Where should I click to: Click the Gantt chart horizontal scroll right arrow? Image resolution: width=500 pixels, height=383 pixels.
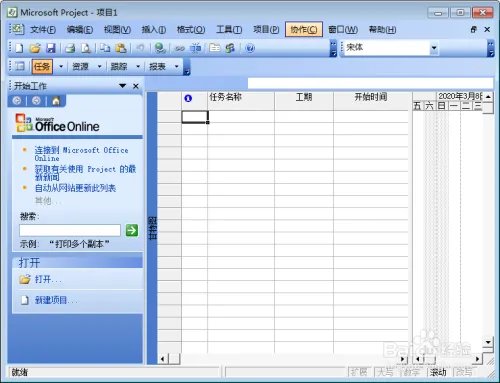tap(477, 359)
